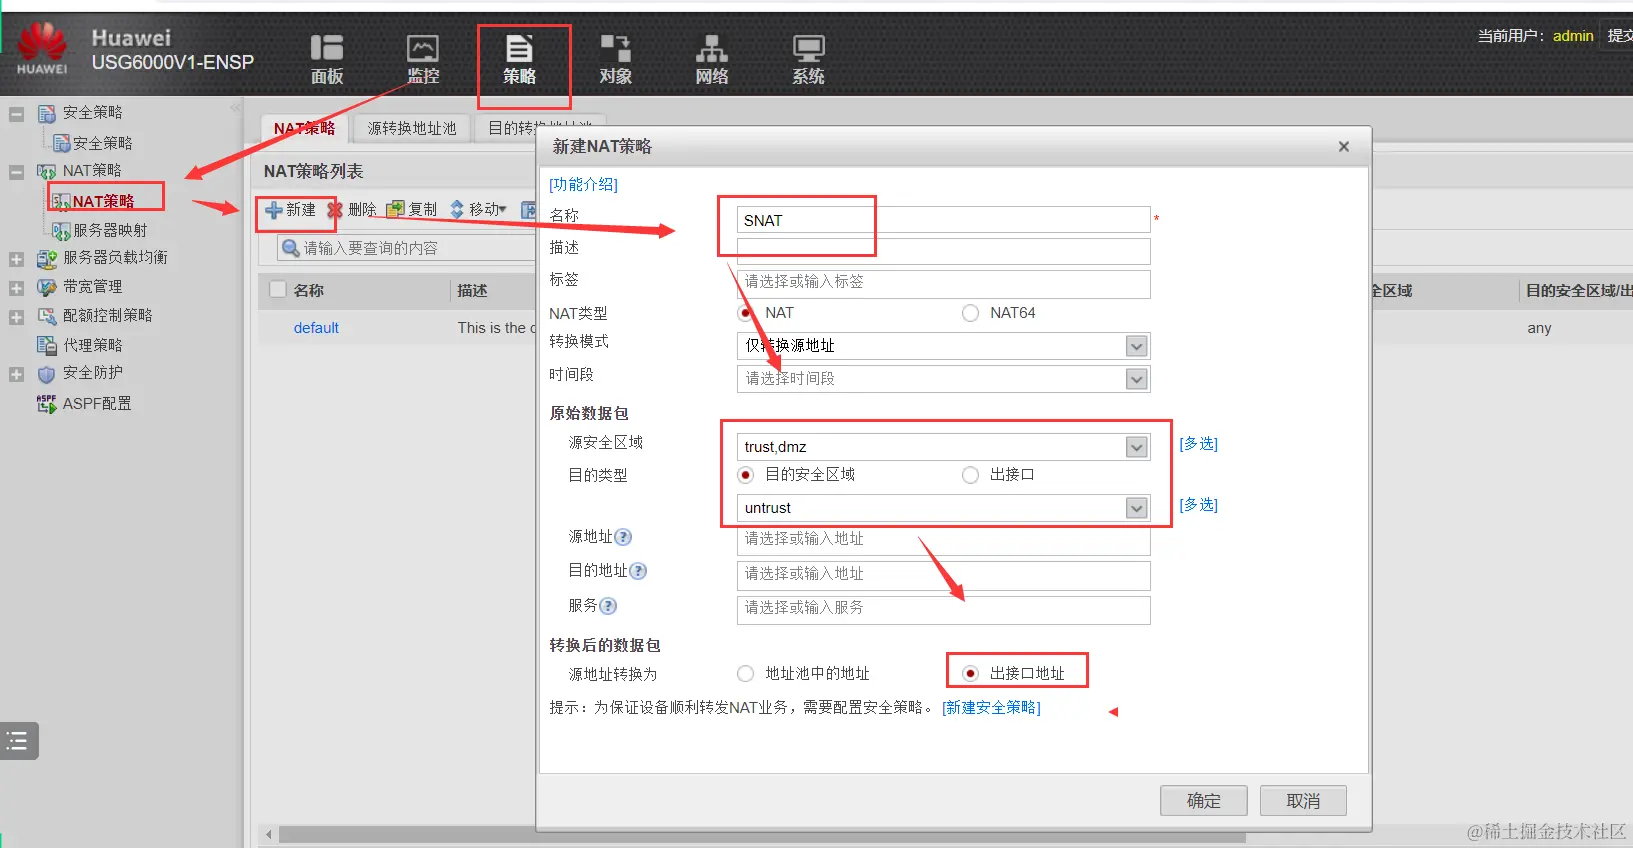Collapse the 安全策略 tree node
Image resolution: width=1633 pixels, height=848 pixels.
pyautogui.click(x=16, y=114)
